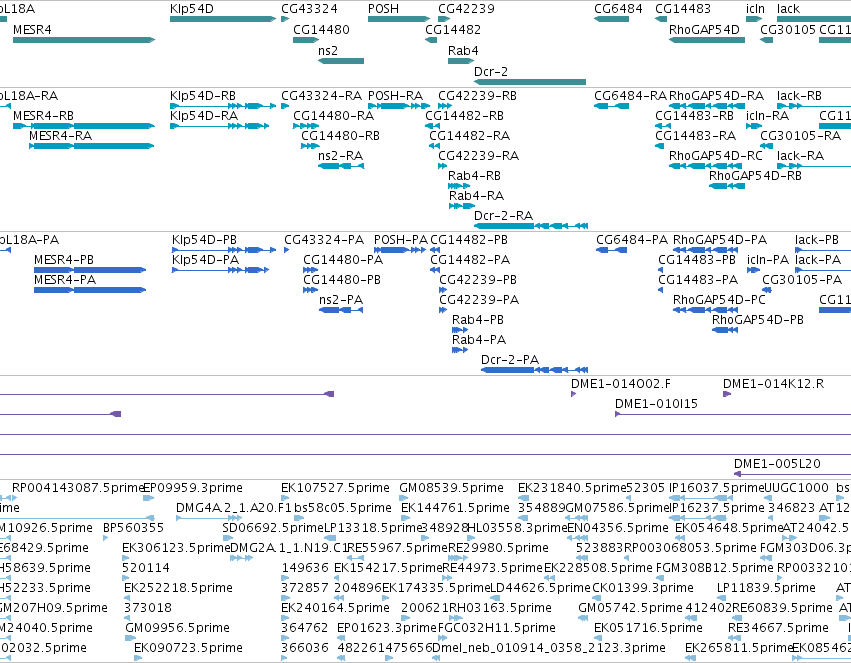851x663 pixels.
Task: Click the Rab4-RA transcript label
Action: pos(476,195)
